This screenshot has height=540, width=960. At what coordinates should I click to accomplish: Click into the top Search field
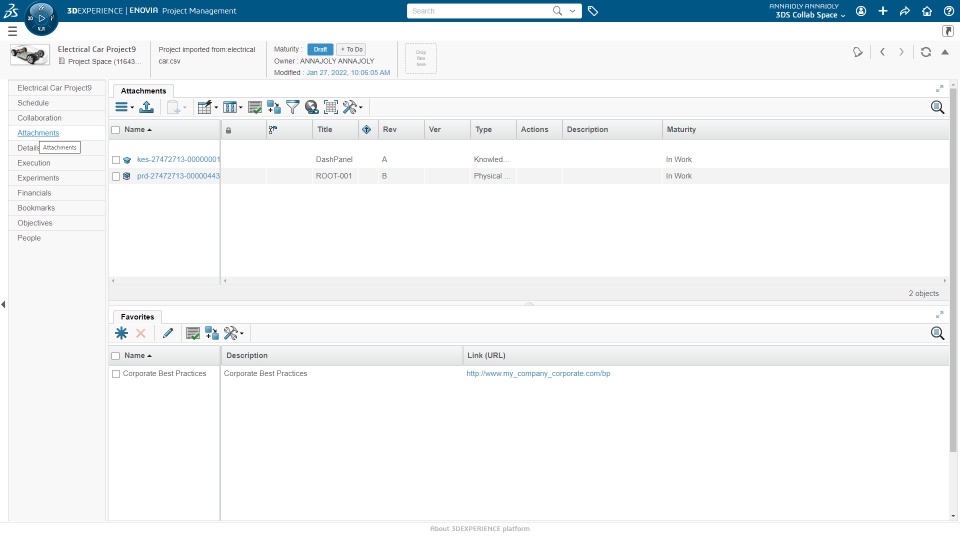[481, 10]
